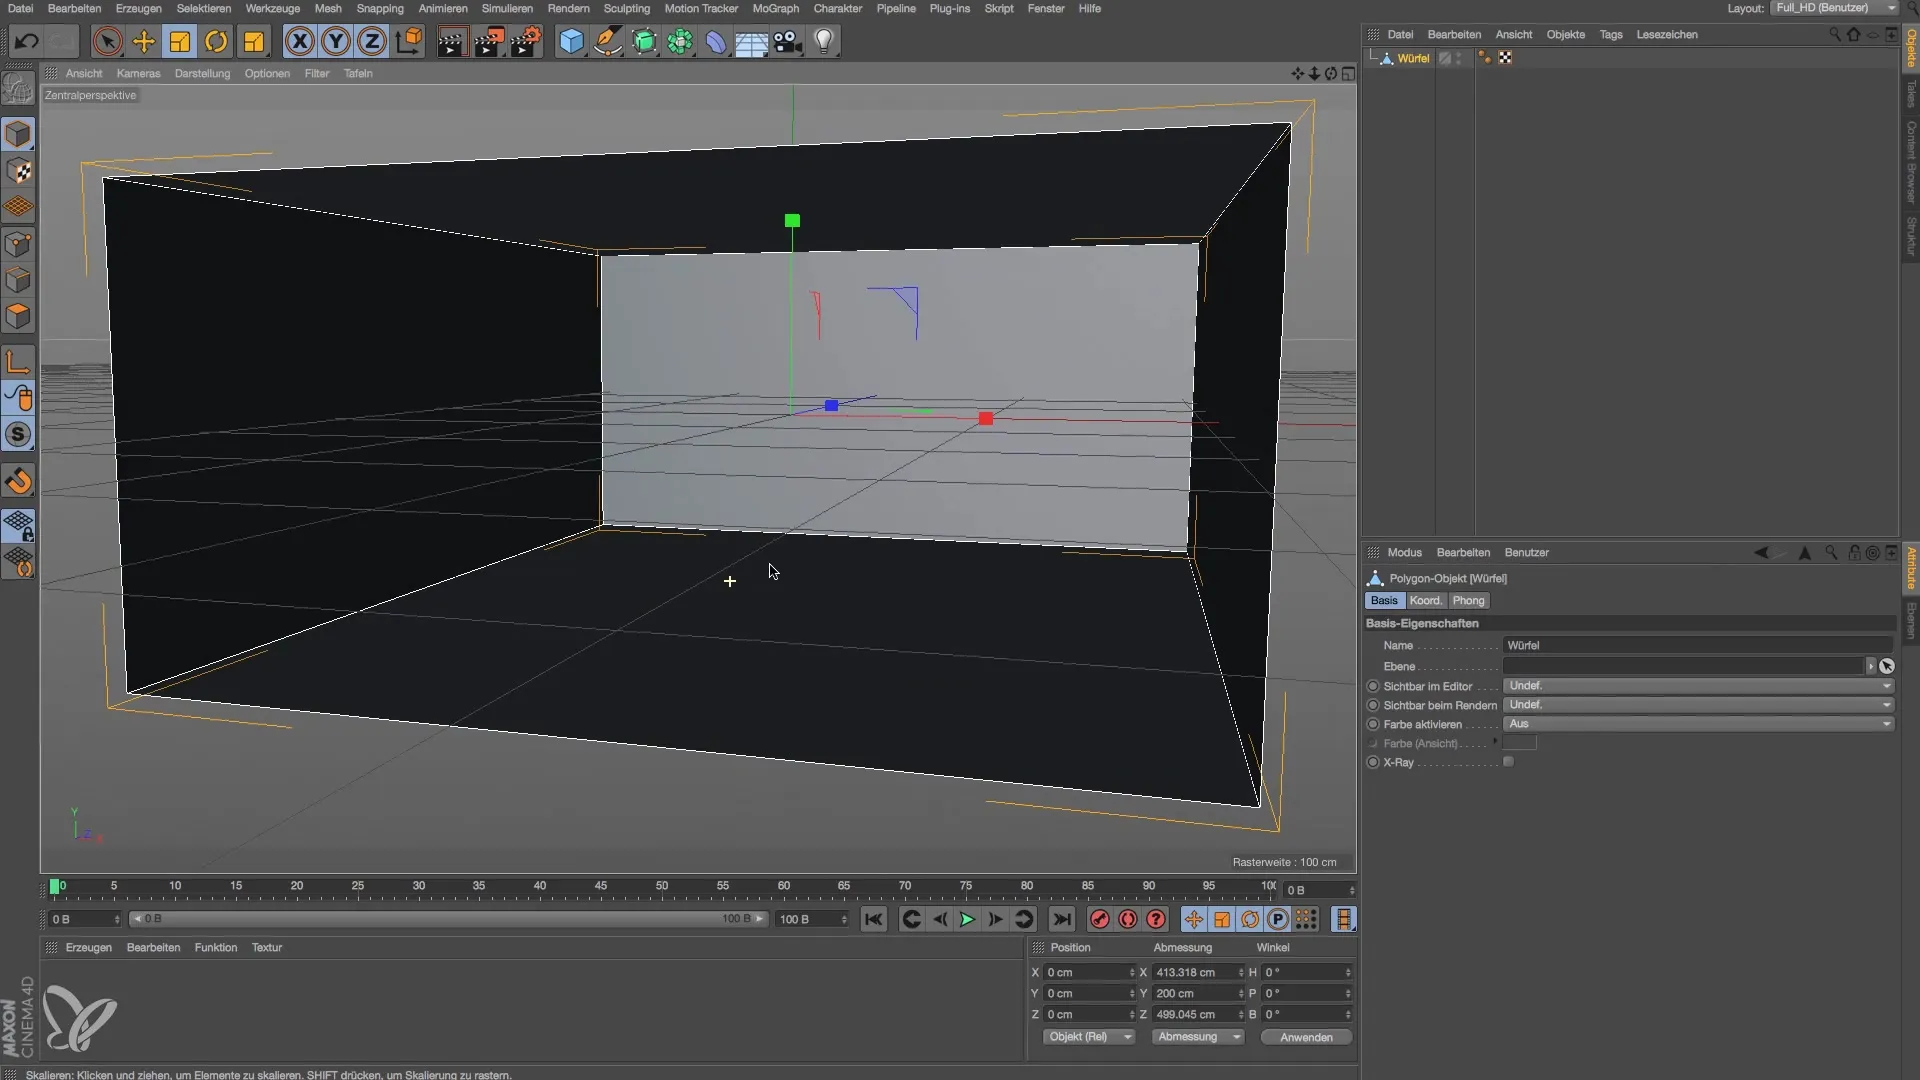This screenshot has width=1920, height=1080.
Task: Toggle Y axis lock
Action: pos(336,41)
